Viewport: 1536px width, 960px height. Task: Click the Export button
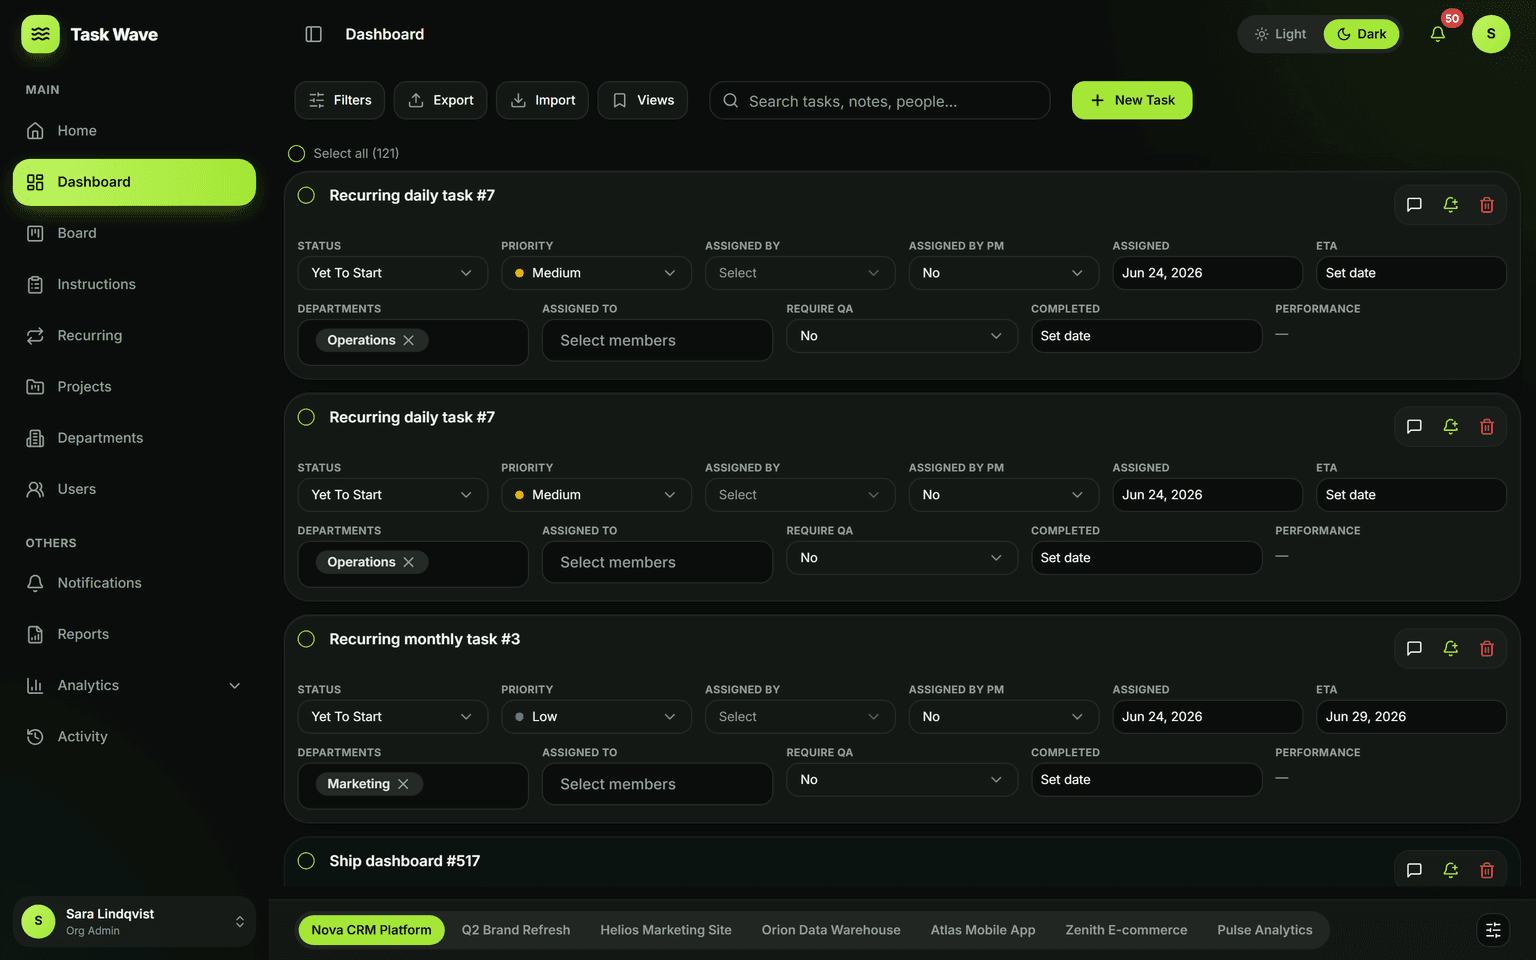pyautogui.click(x=441, y=100)
